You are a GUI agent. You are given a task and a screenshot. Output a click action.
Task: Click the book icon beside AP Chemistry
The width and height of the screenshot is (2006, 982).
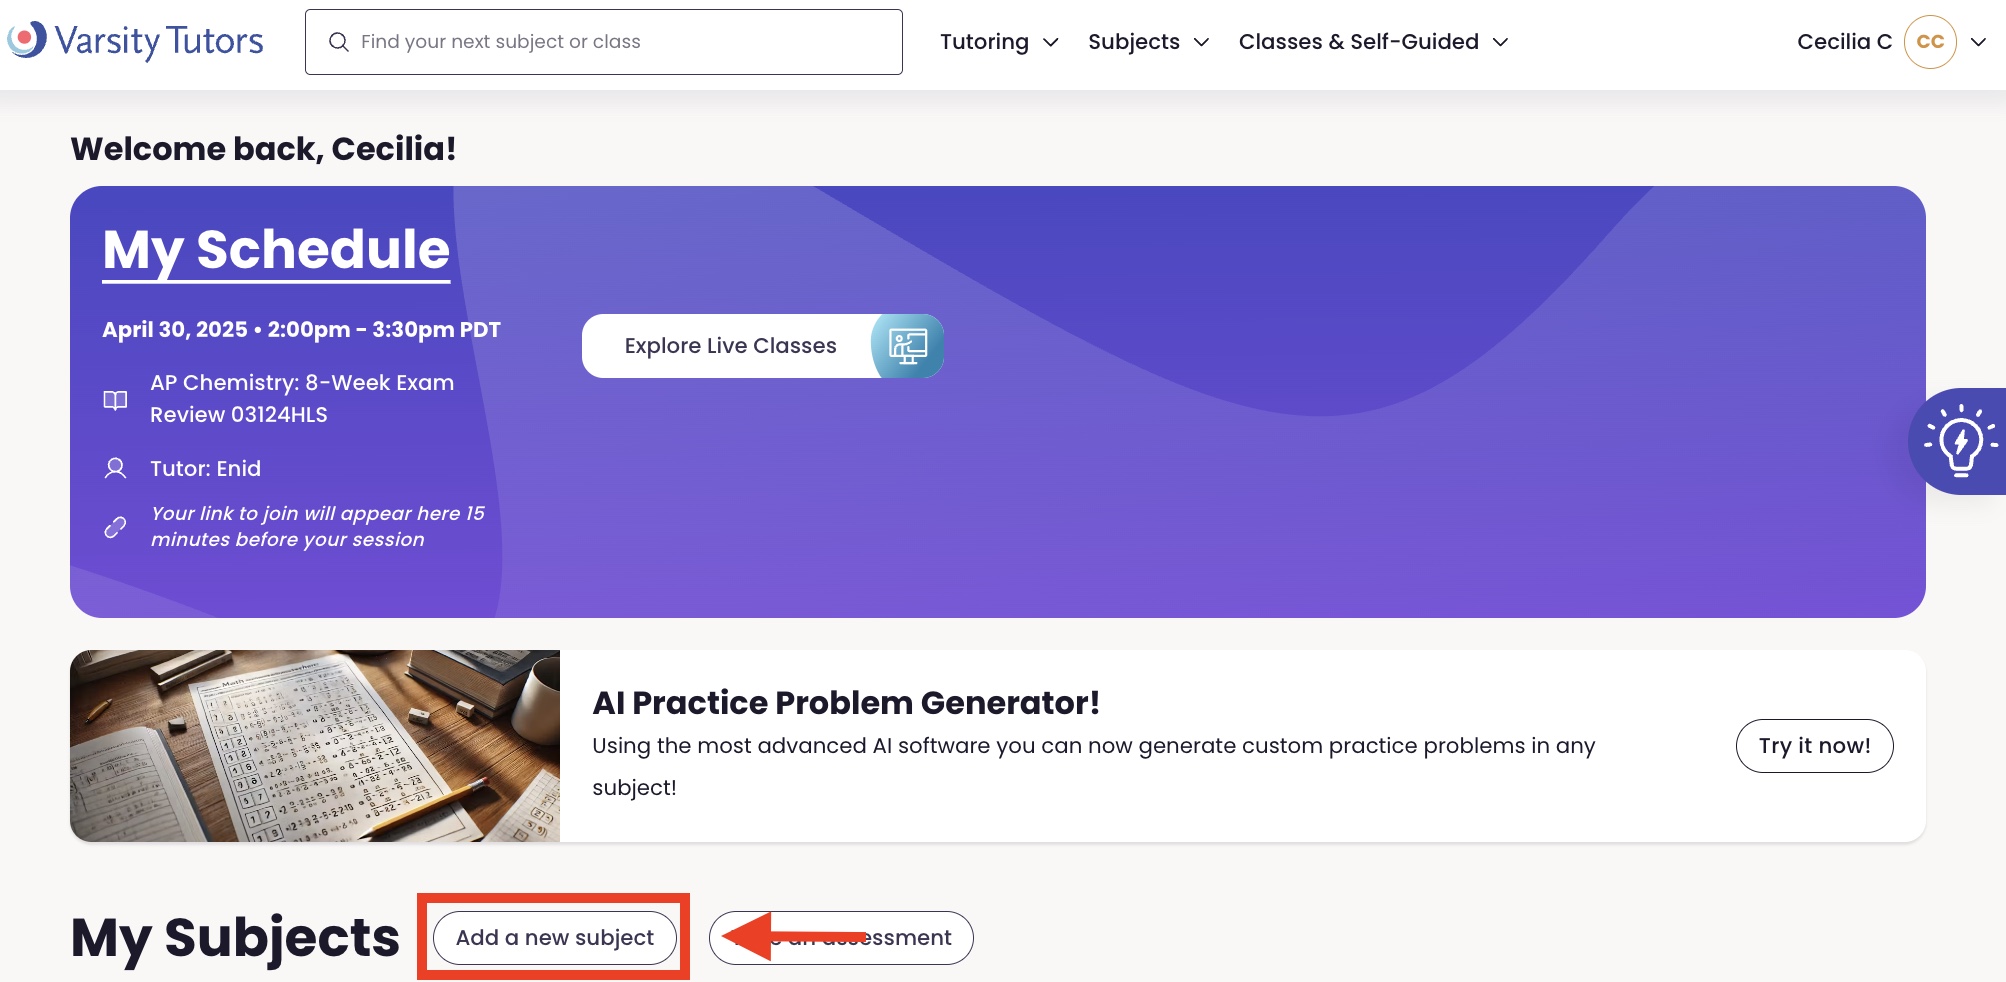[116, 400]
